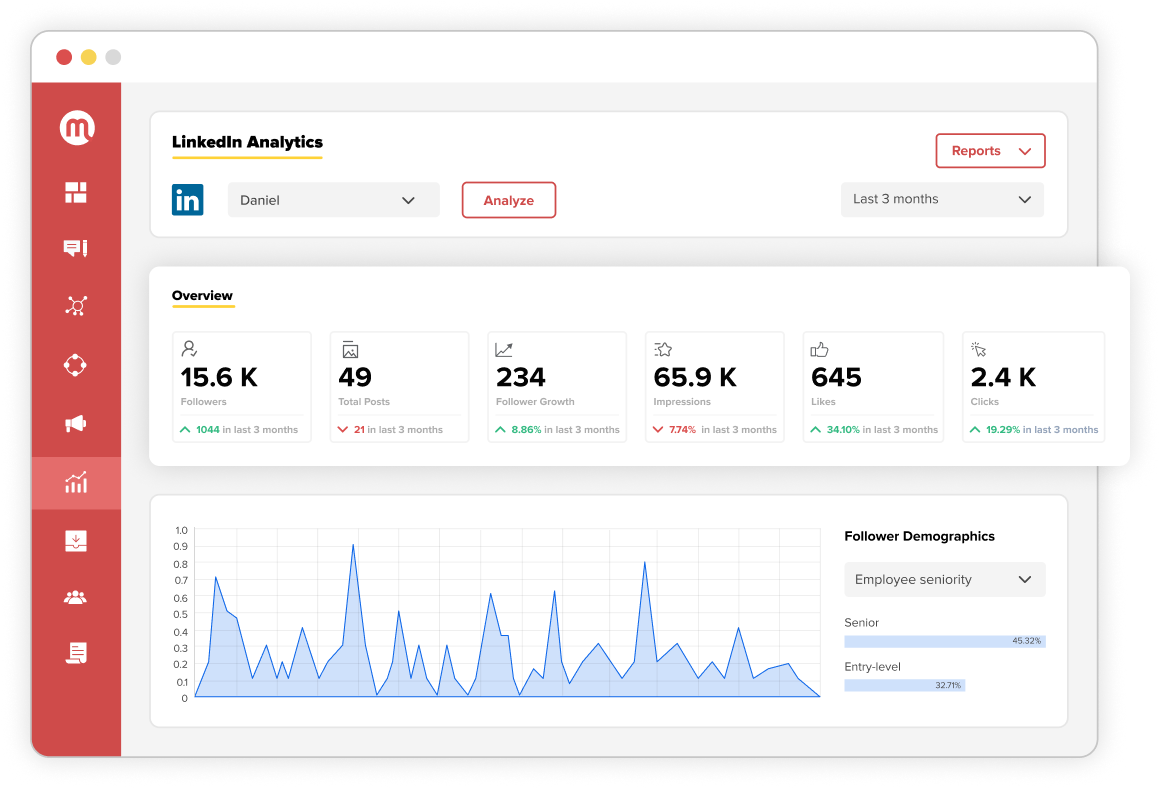Click the LinkedIn logo icon
This screenshot has height=788, width=1160.
click(x=188, y=200)
